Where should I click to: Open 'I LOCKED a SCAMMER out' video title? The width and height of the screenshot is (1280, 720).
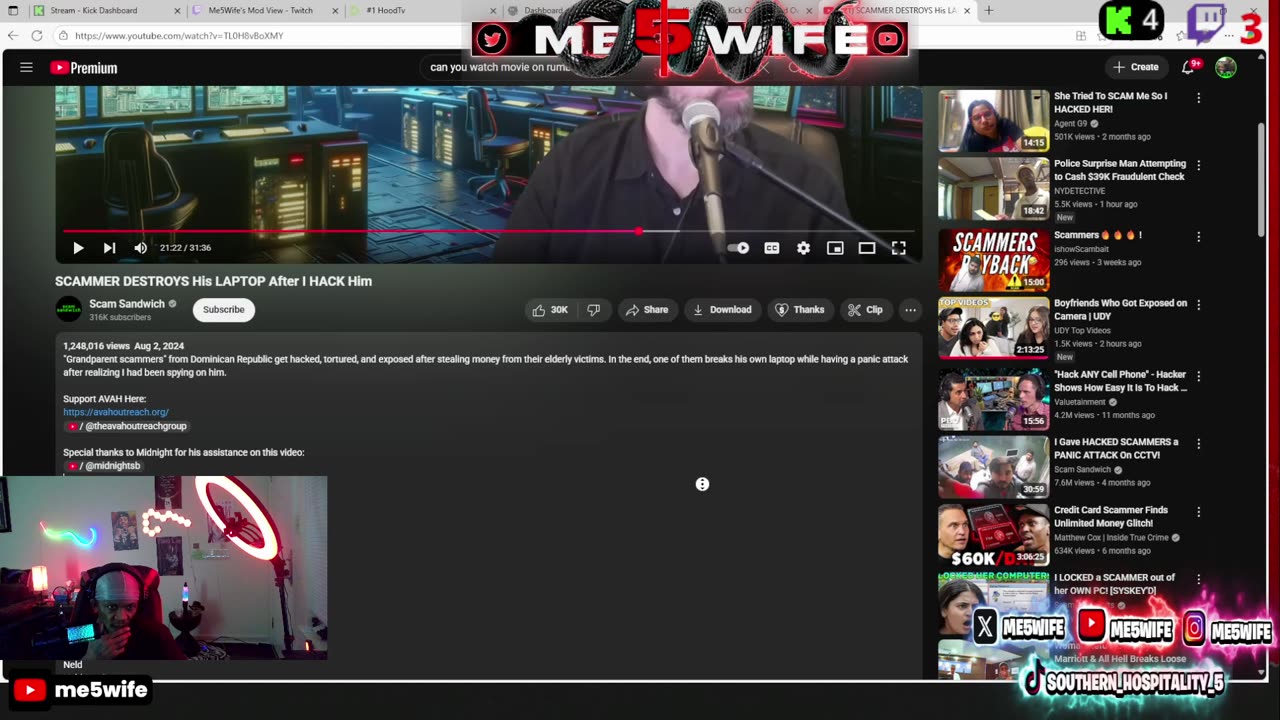(1114, 584)
